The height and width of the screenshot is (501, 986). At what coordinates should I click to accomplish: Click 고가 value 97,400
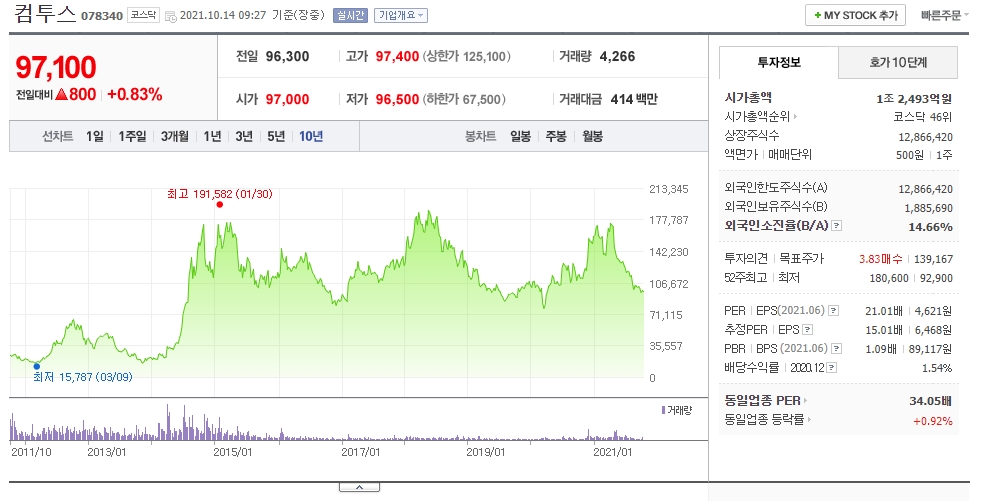(x=397, y=57)
